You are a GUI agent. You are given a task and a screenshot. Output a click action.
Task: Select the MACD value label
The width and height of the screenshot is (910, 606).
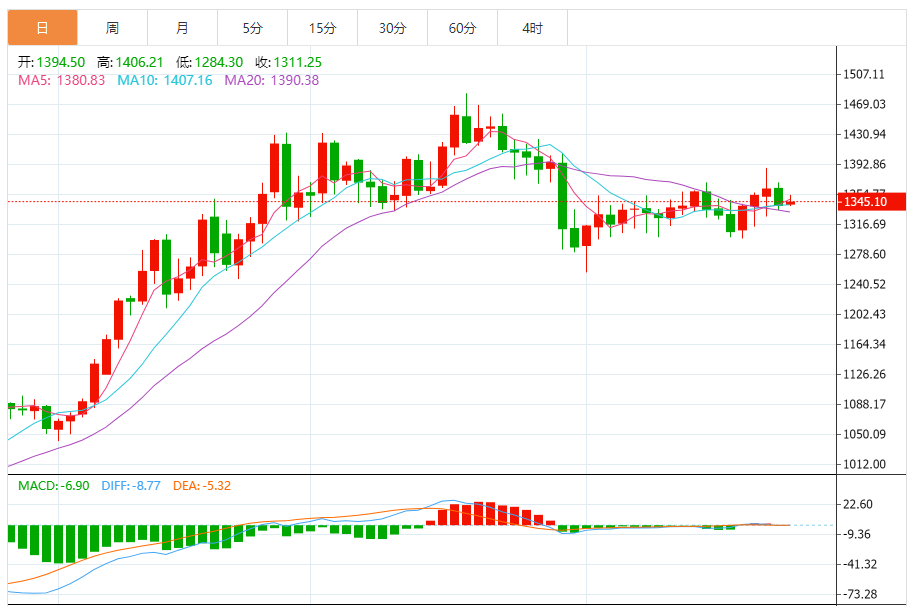point(54,485)
